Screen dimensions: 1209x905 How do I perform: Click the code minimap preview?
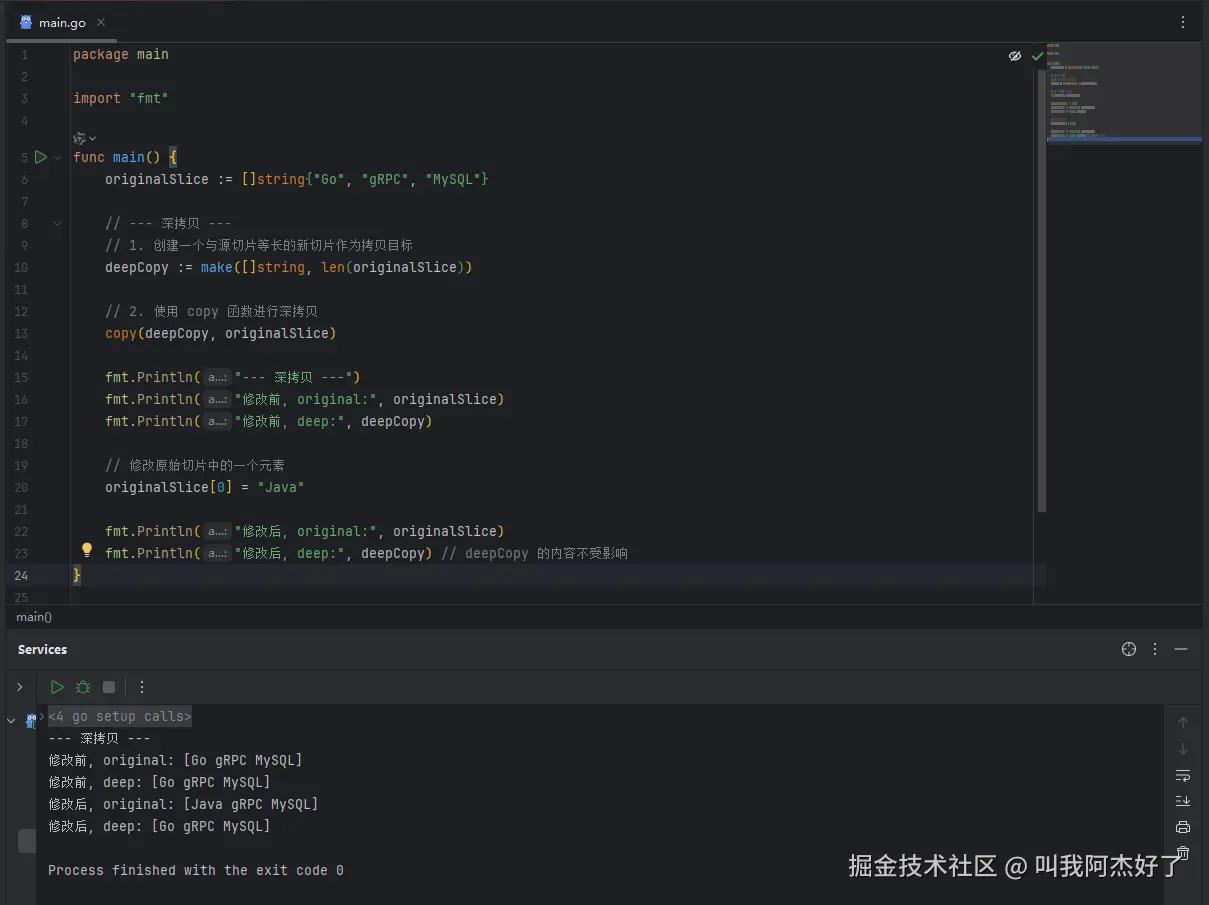pyautogui.click(x=1124, y=93)
